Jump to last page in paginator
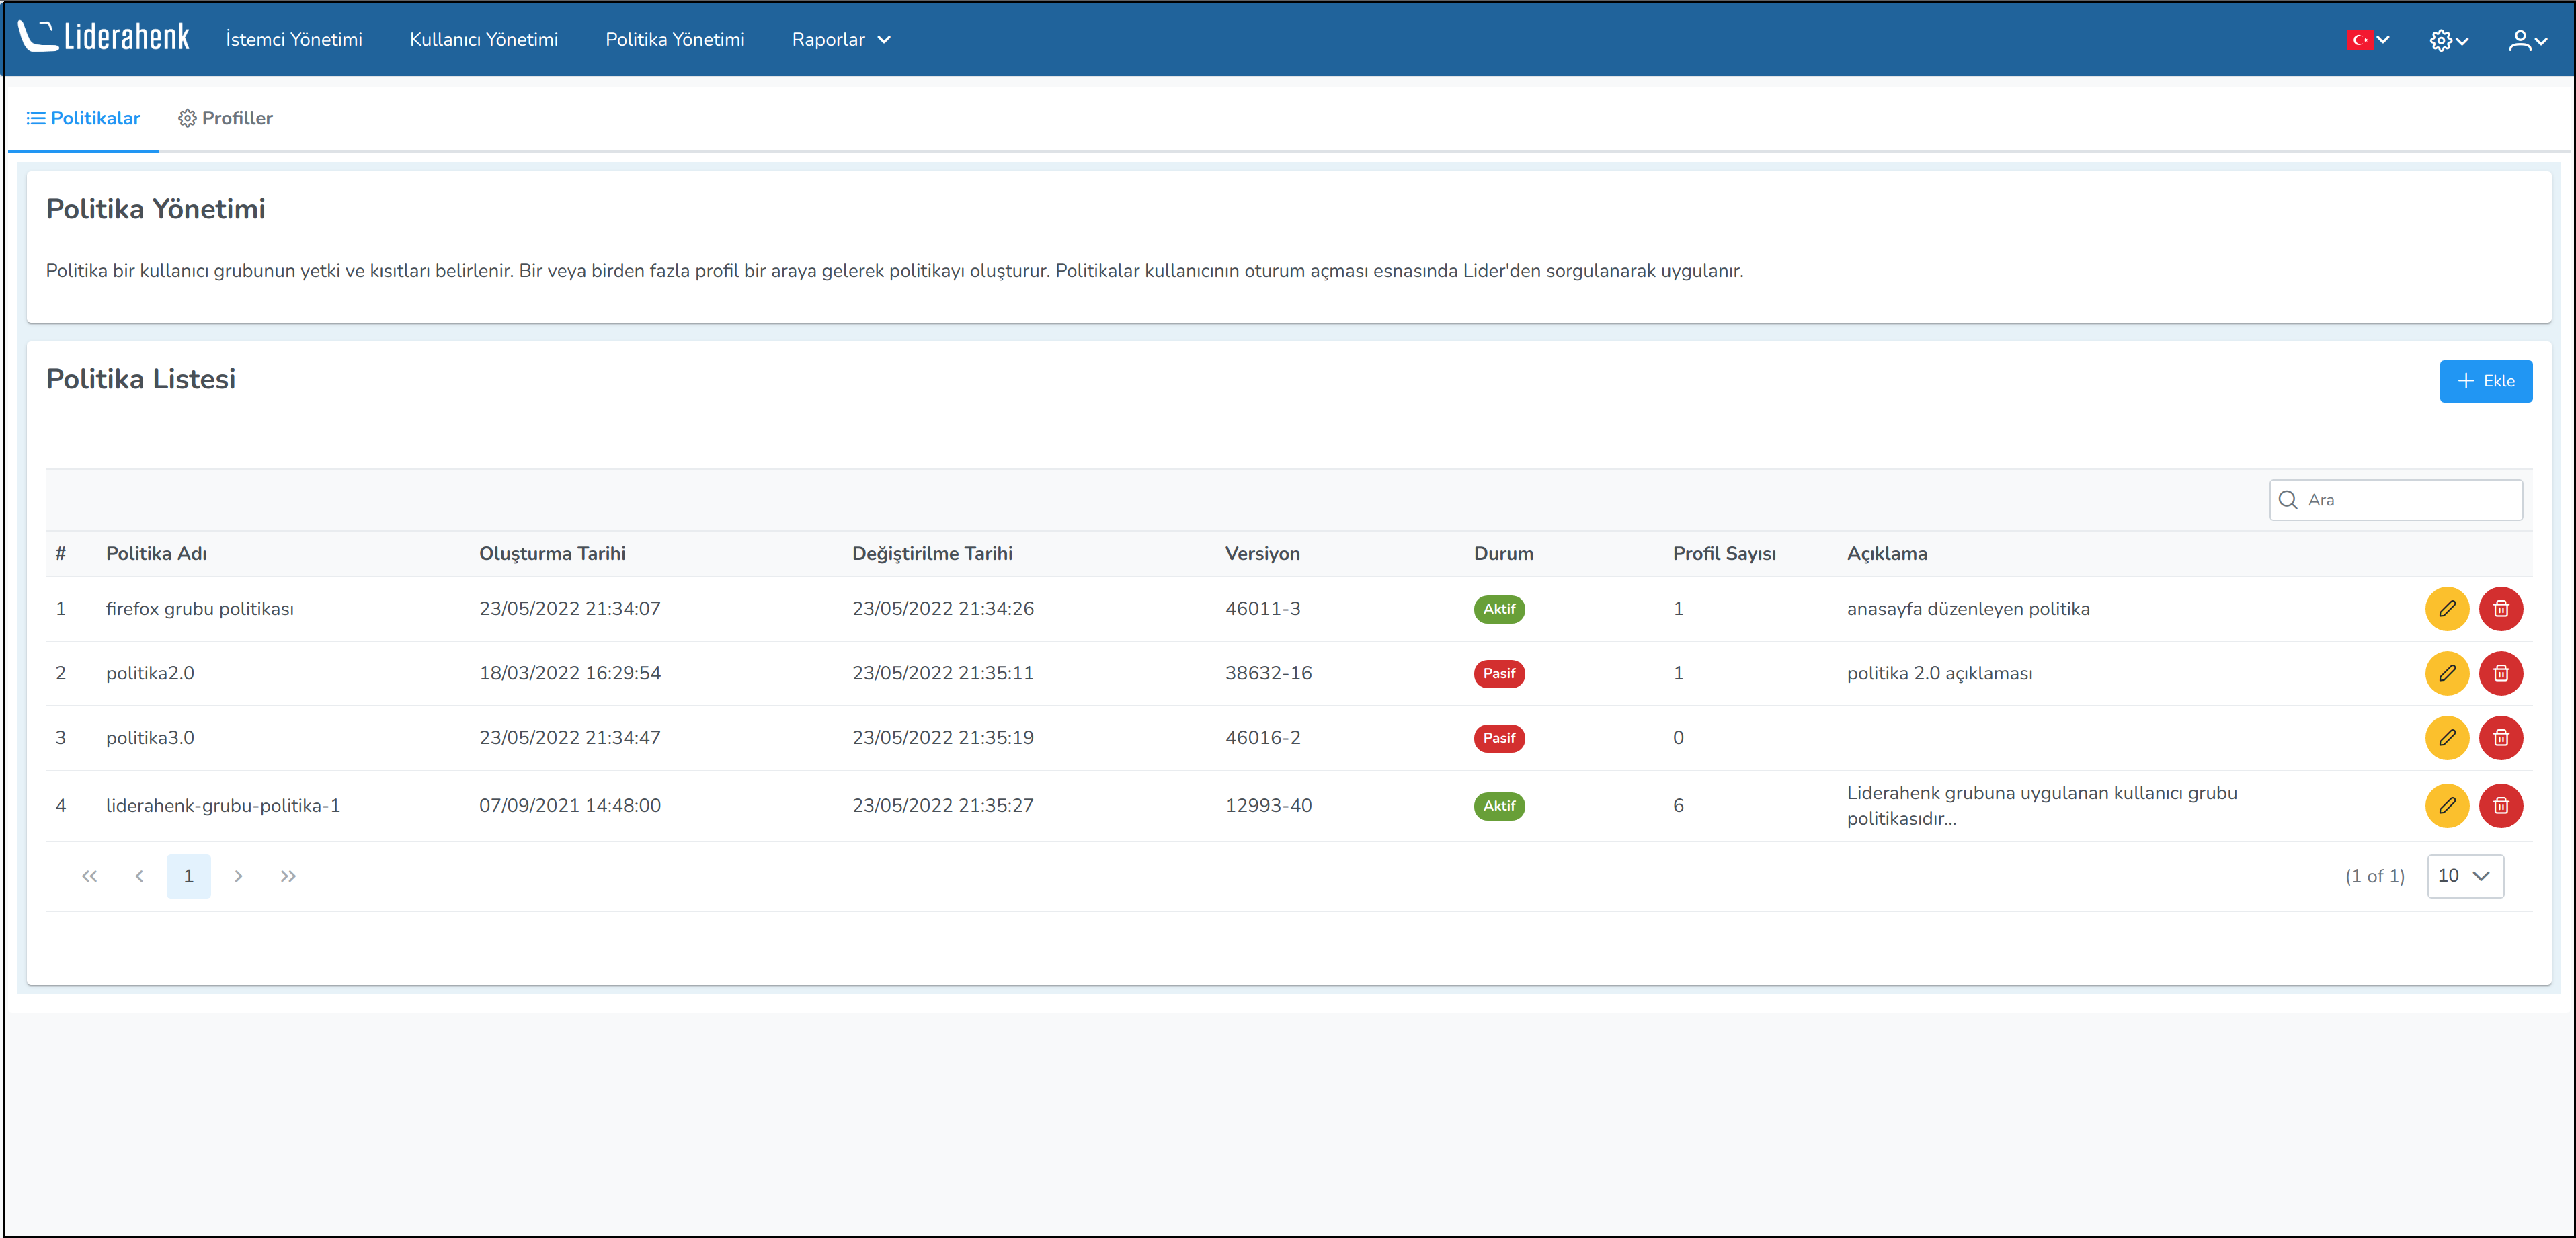Image resolution: width=2576 pixels, height=1238 pixels. (x=288, y=876)
